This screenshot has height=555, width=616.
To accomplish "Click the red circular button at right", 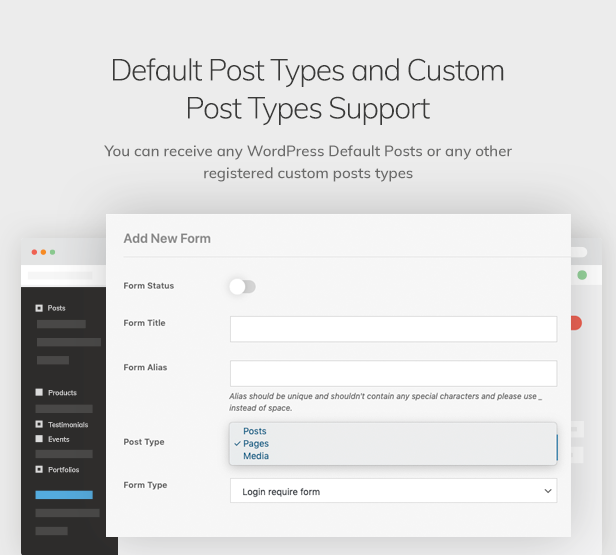I will click(x=575, y=323).
